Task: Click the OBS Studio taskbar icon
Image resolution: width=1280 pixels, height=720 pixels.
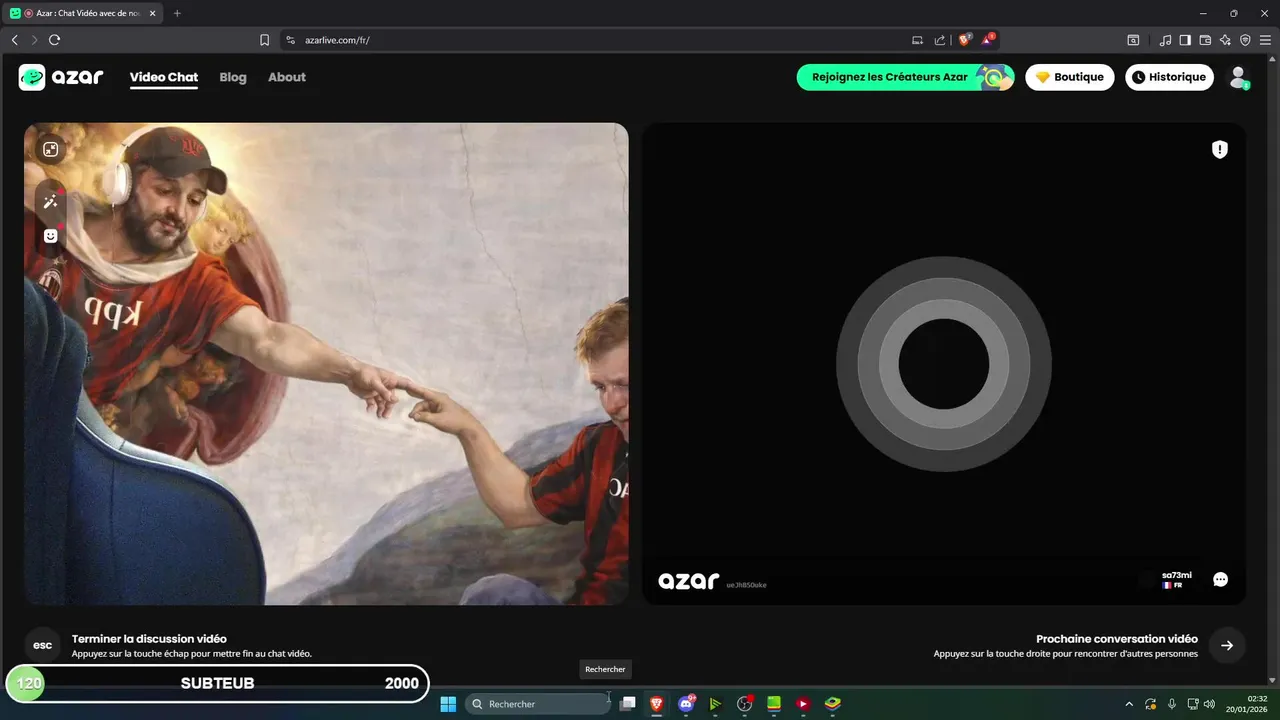Action: coord(744,704)
